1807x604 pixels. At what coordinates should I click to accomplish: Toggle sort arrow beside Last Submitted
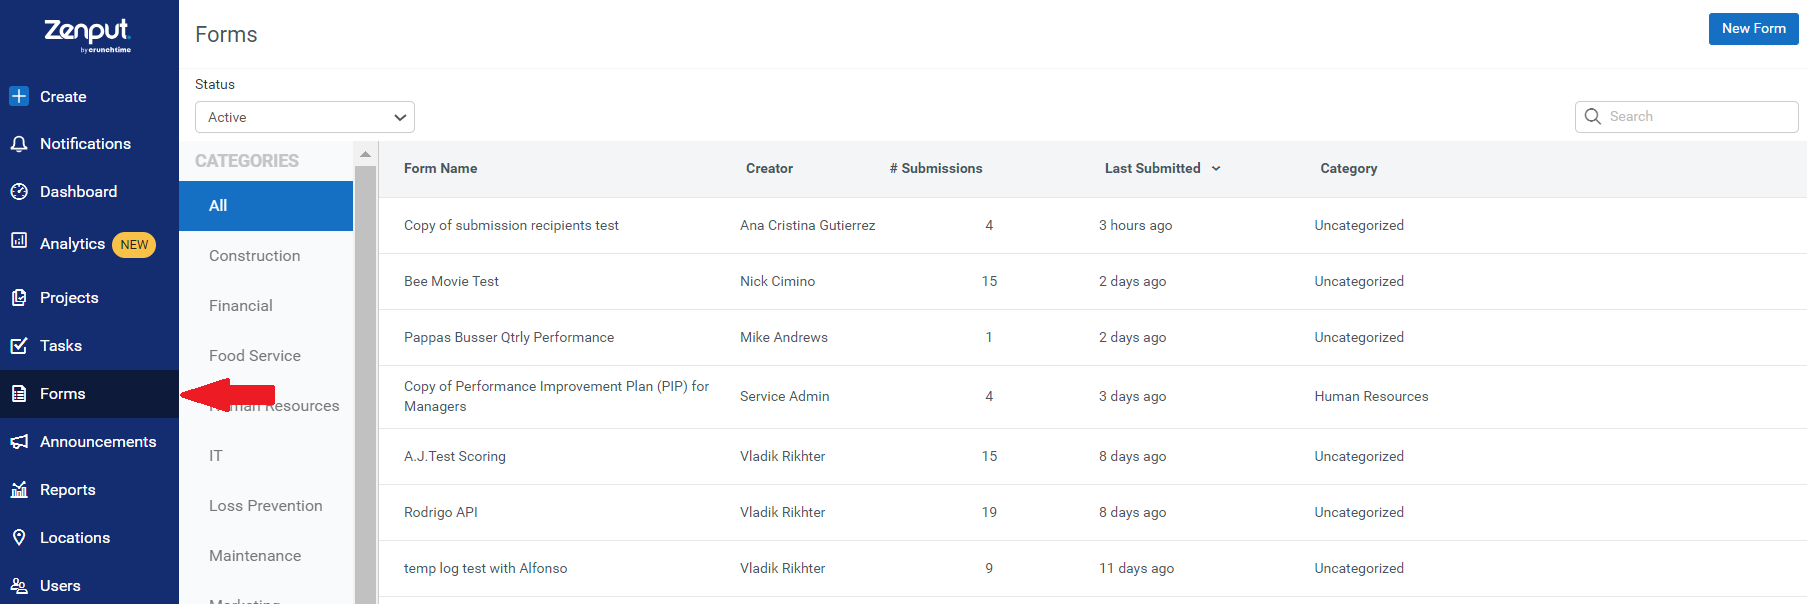(x=1216, y=169)
